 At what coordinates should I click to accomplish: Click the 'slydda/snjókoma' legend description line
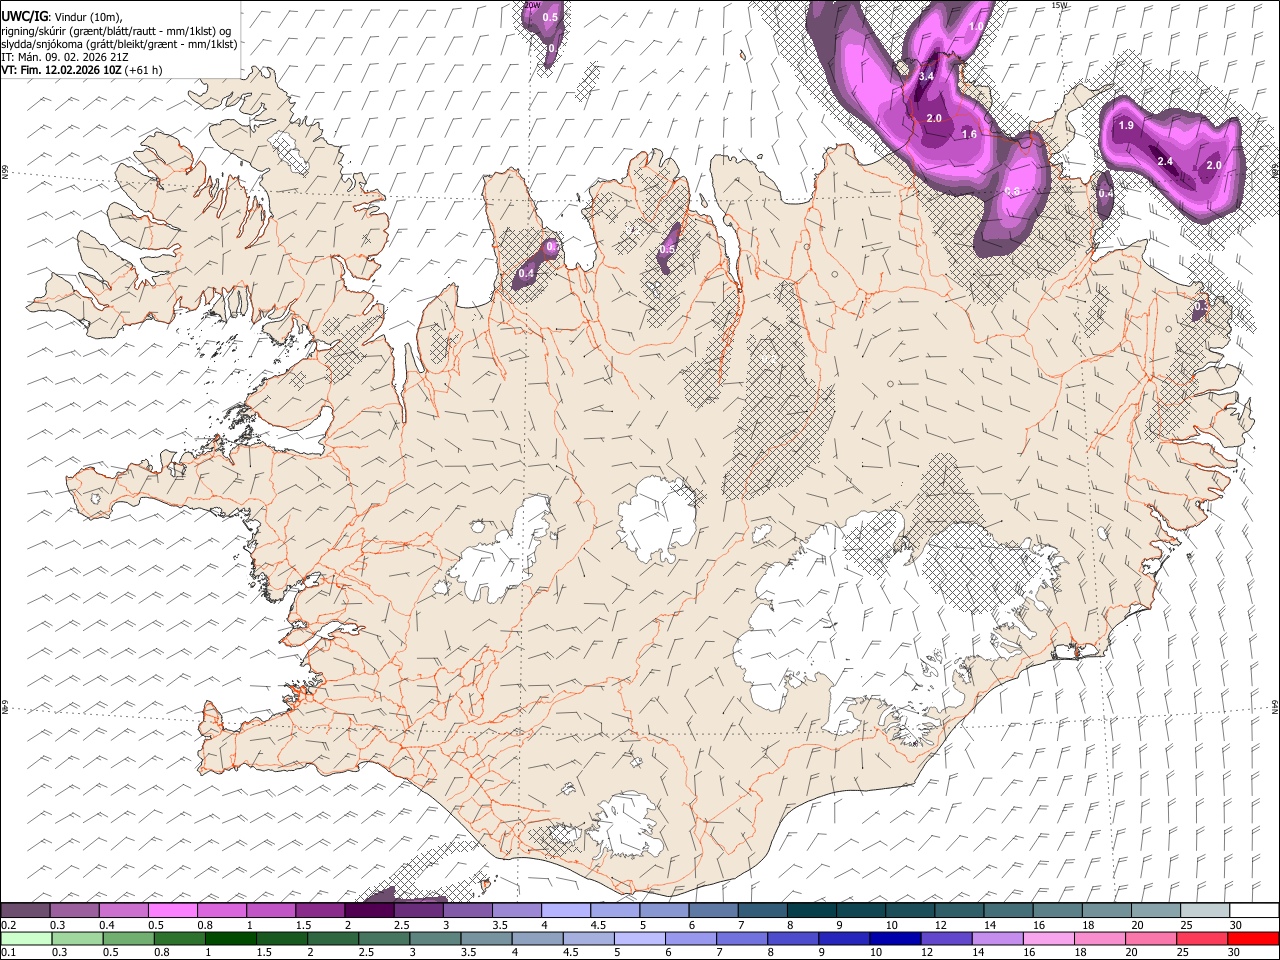point(120,43)
